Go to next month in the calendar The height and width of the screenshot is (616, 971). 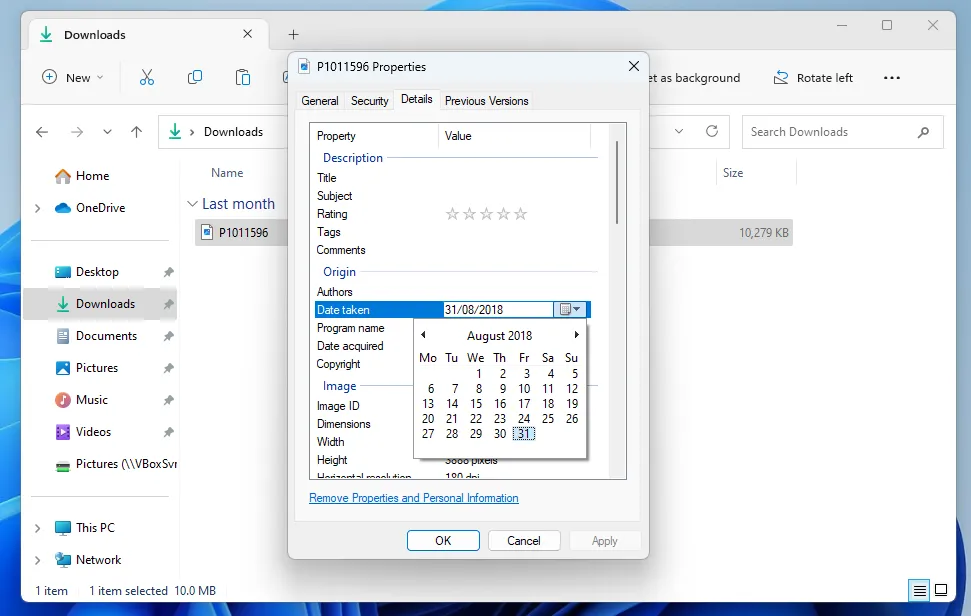(x=576, y=335)
